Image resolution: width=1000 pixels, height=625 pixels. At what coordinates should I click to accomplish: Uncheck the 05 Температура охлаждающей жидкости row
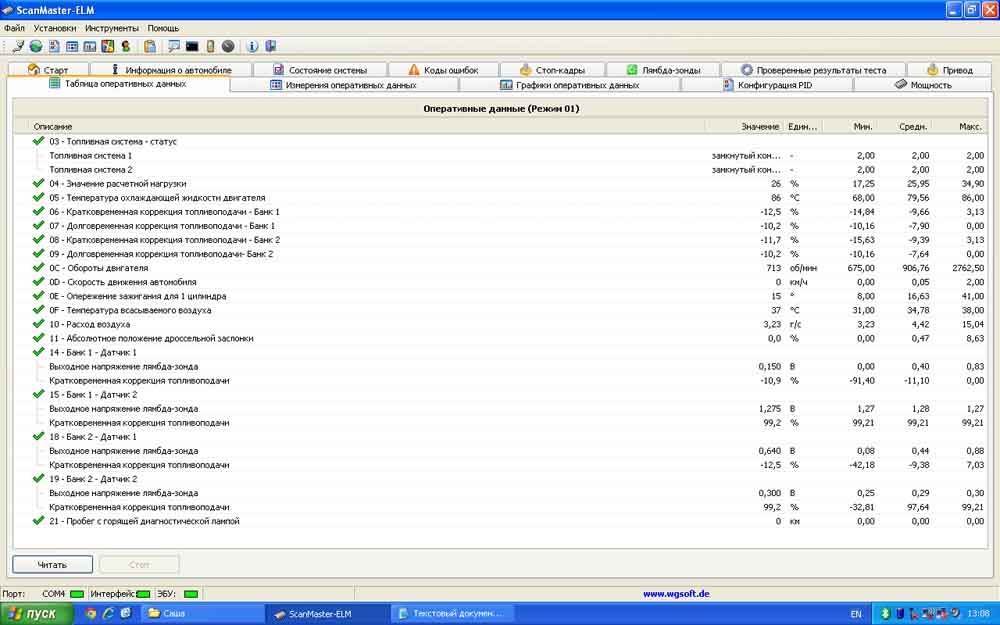(38, 198)
